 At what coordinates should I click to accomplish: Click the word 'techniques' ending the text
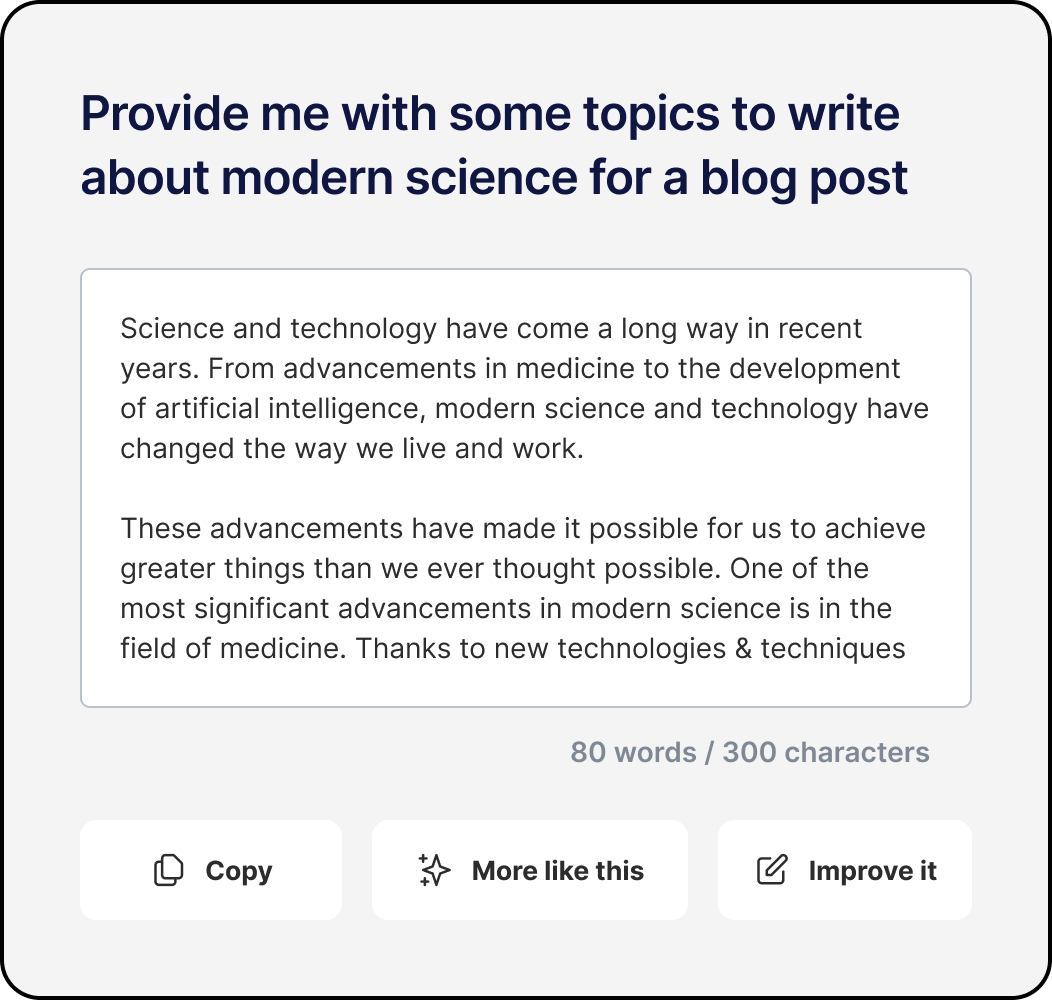pos(833,648)
